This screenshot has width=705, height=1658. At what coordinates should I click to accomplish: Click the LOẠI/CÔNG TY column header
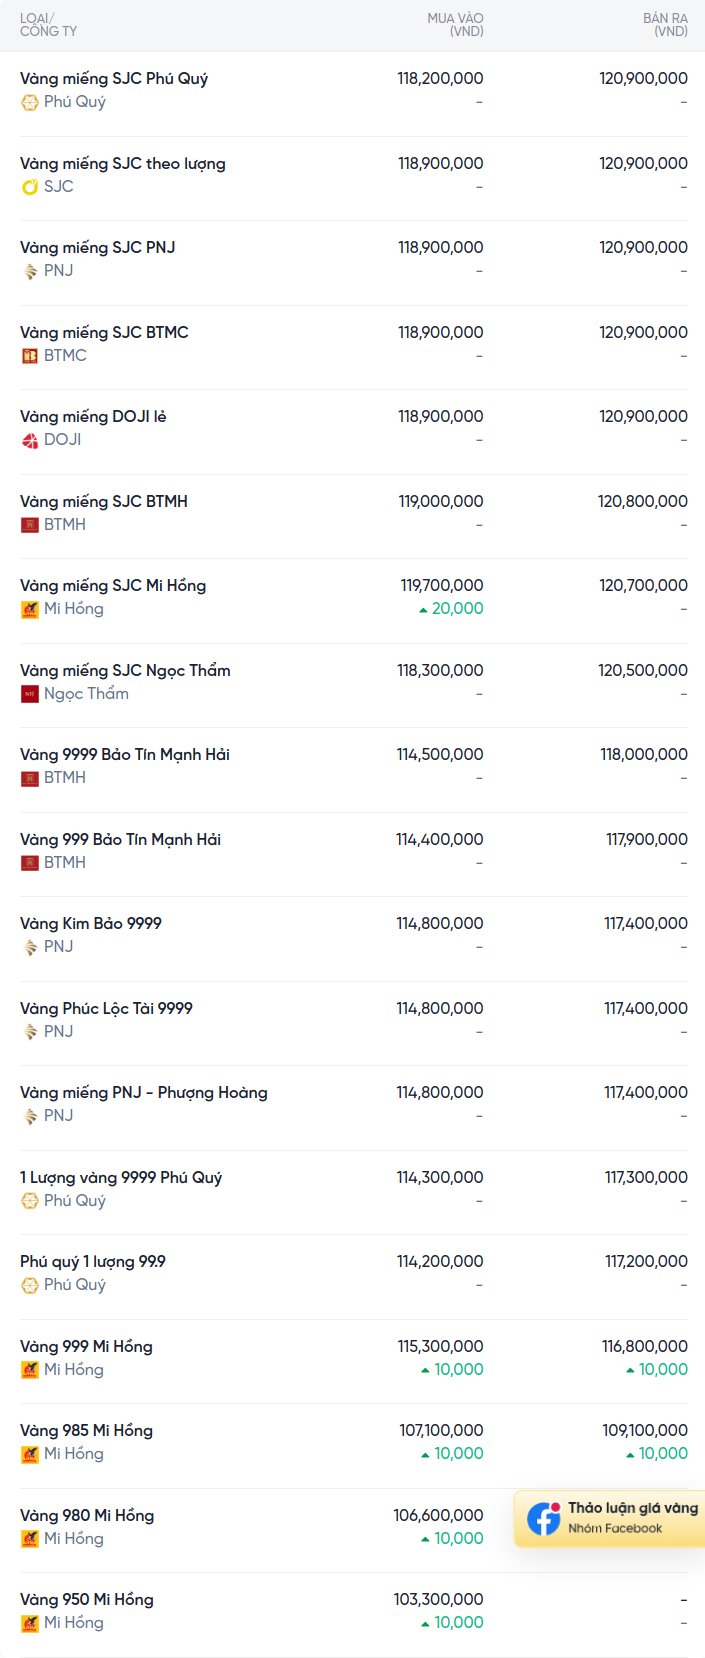(48, 25)
